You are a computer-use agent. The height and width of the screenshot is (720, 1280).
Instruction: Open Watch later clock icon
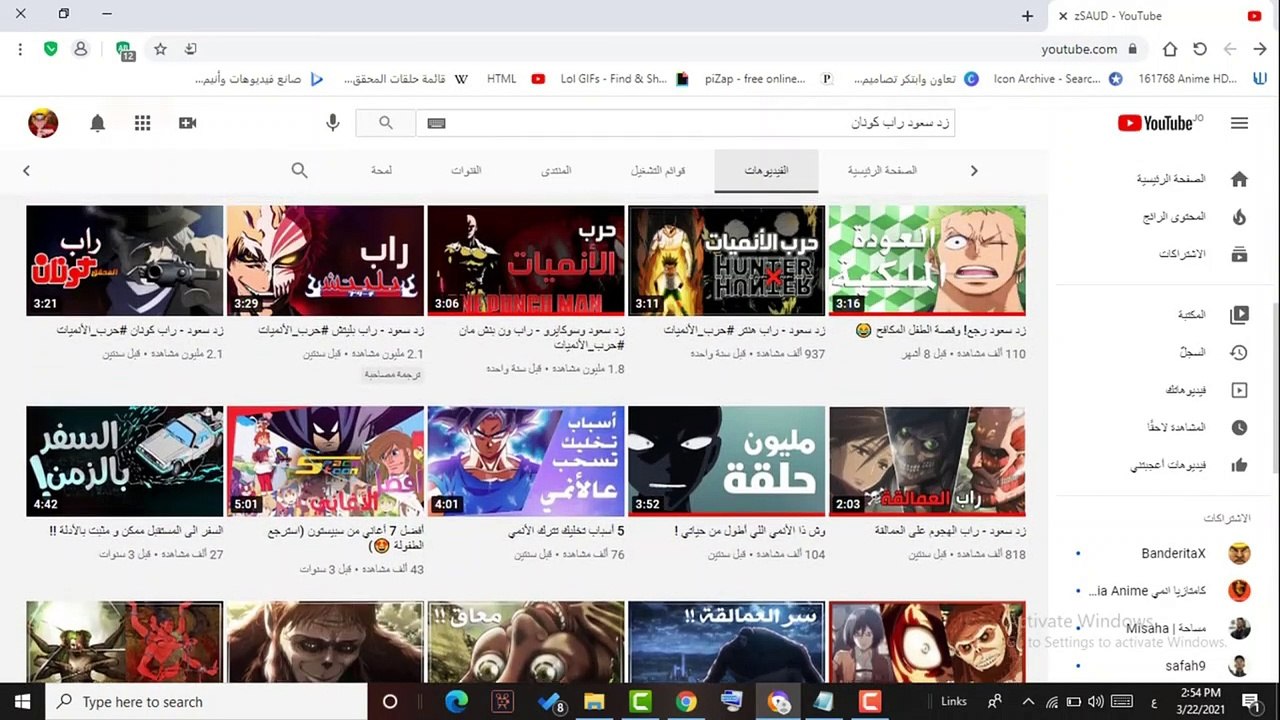tap(1239, 427)
